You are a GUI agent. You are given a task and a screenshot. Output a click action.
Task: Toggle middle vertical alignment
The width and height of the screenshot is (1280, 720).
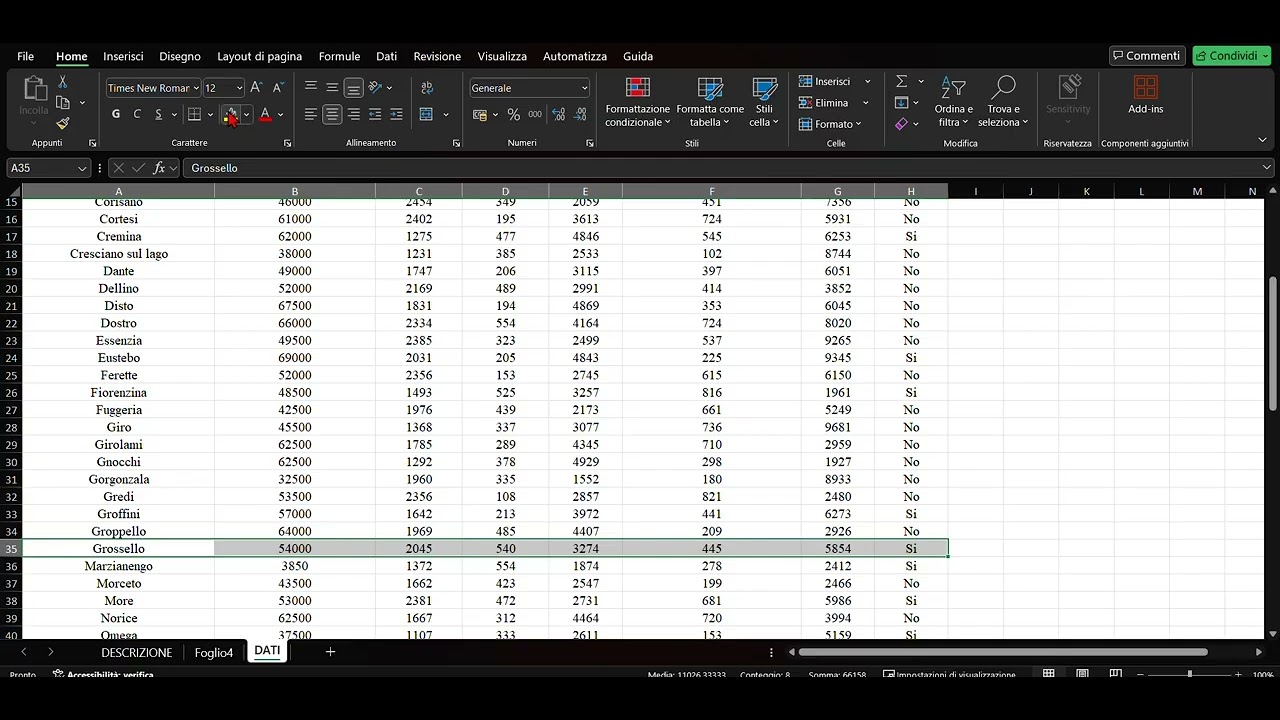(332, 88)
